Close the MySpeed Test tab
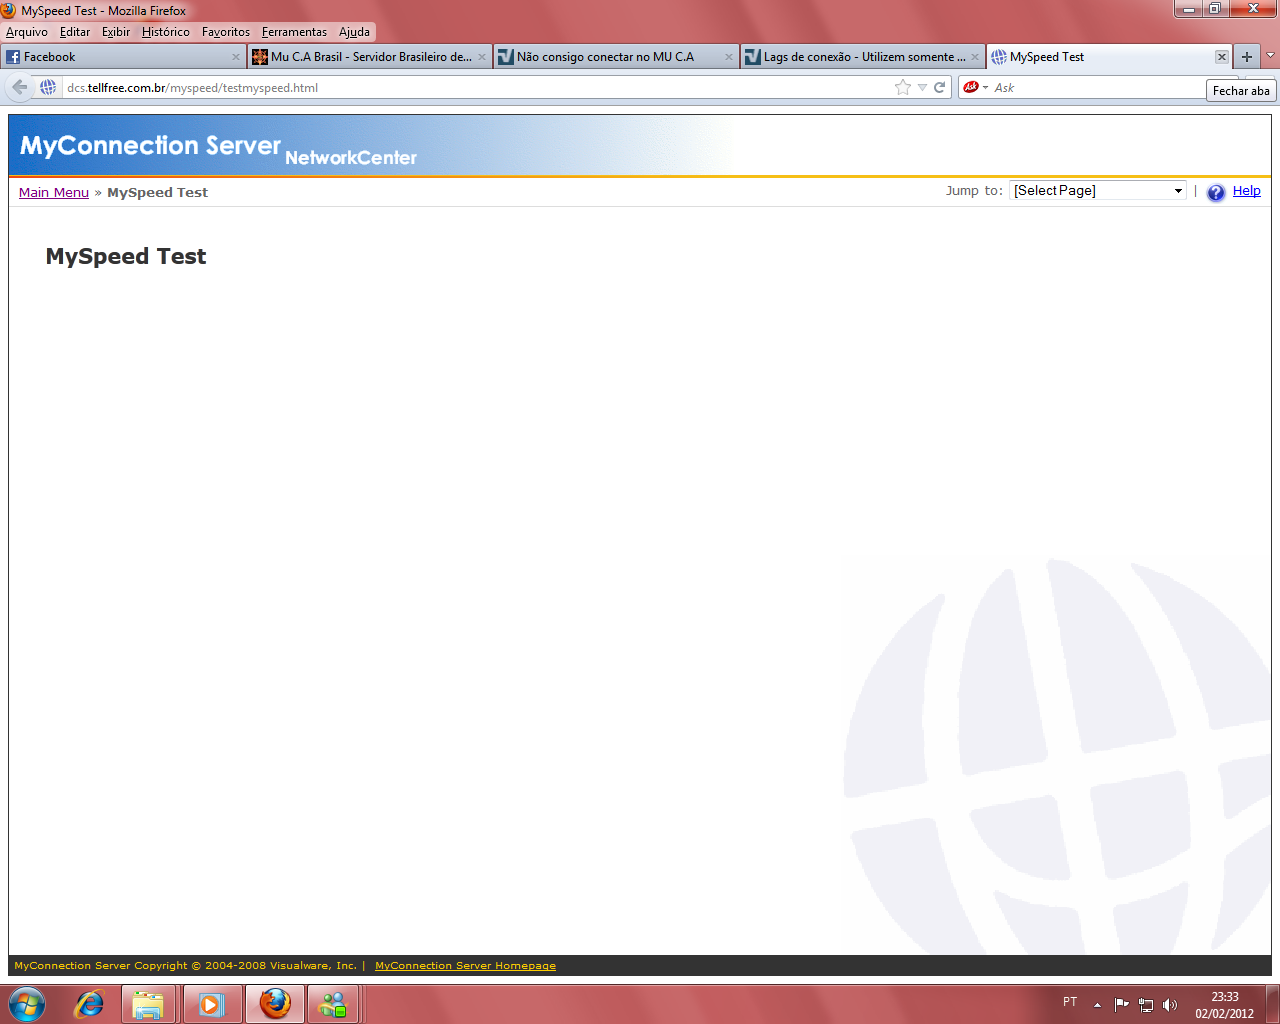This screenshot has width=1280, height=1024. click(1221, 57)
